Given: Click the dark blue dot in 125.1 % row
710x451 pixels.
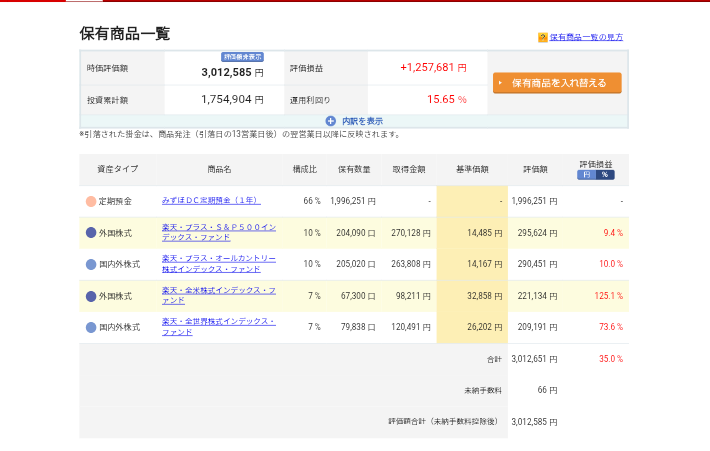Looking at the screenshot, I should pyautogui.click(x=91, y=296).
